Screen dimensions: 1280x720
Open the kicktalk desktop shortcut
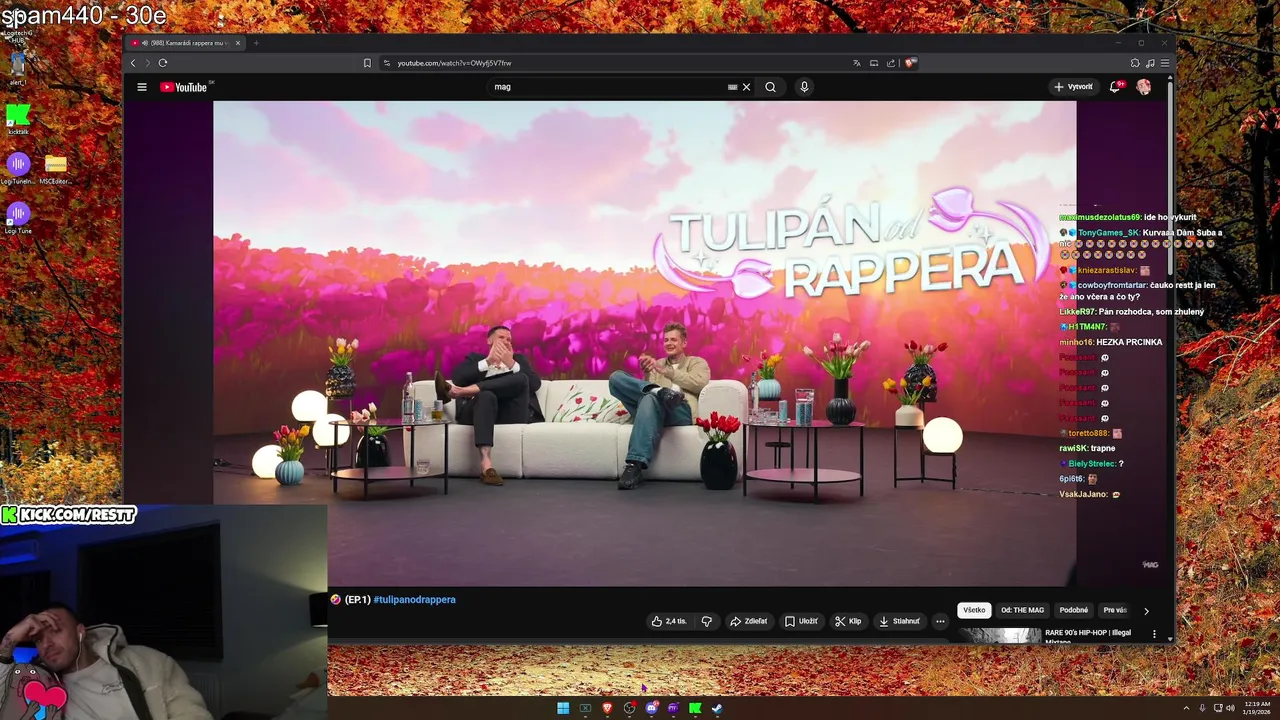click(x=18, y=119)
